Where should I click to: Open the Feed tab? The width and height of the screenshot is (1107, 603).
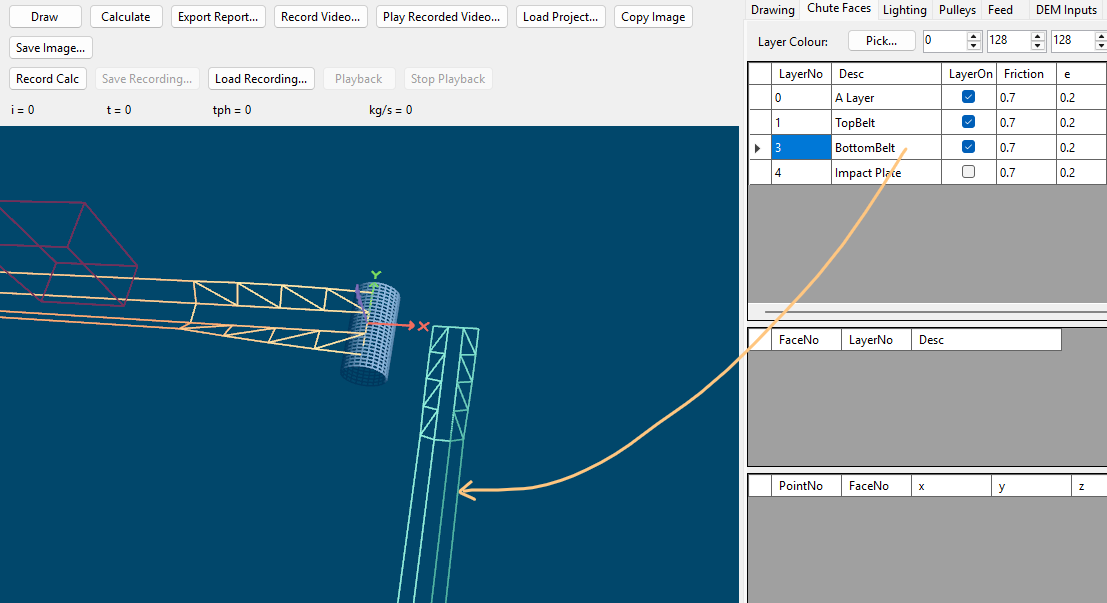click(1000, 10)
